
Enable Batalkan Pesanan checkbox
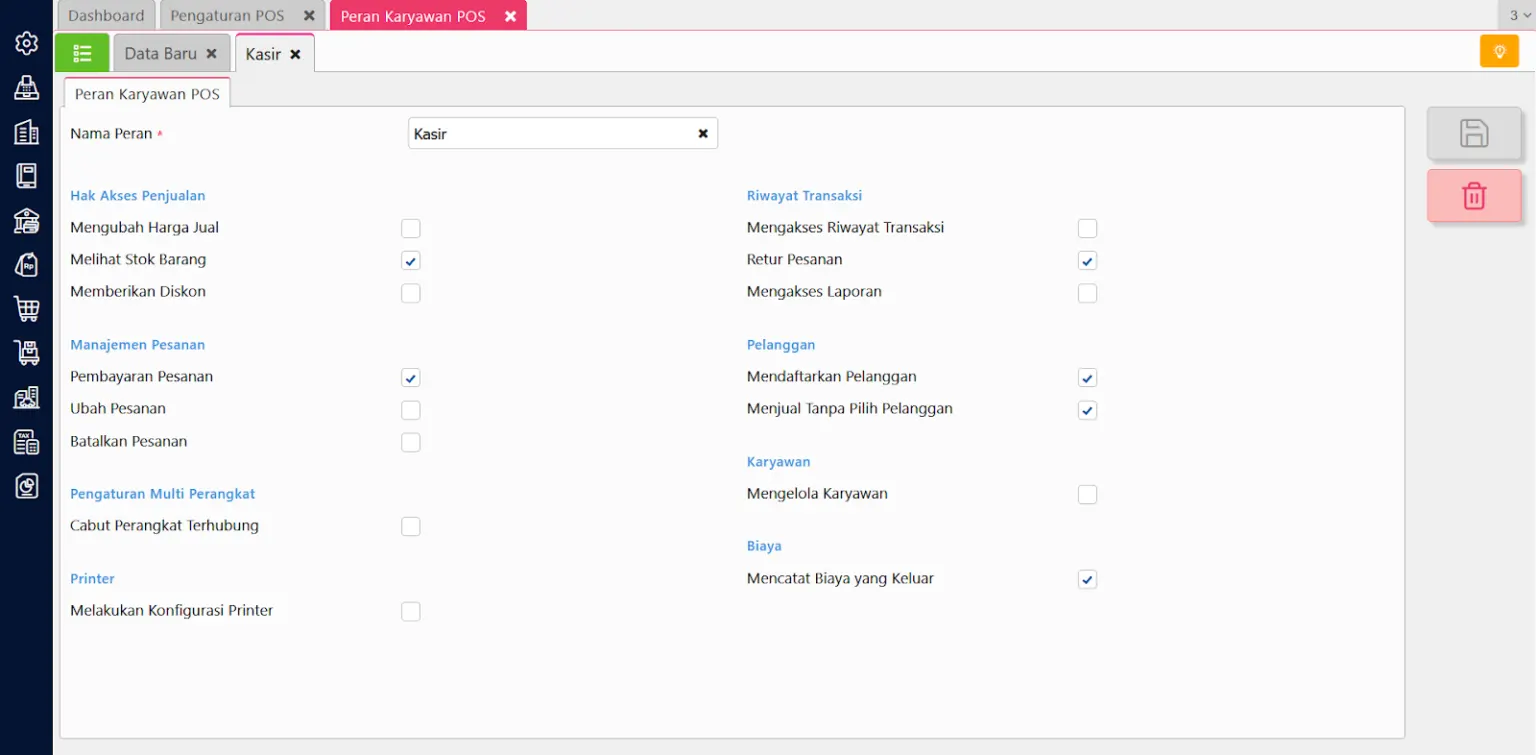[x=411, y=442]
